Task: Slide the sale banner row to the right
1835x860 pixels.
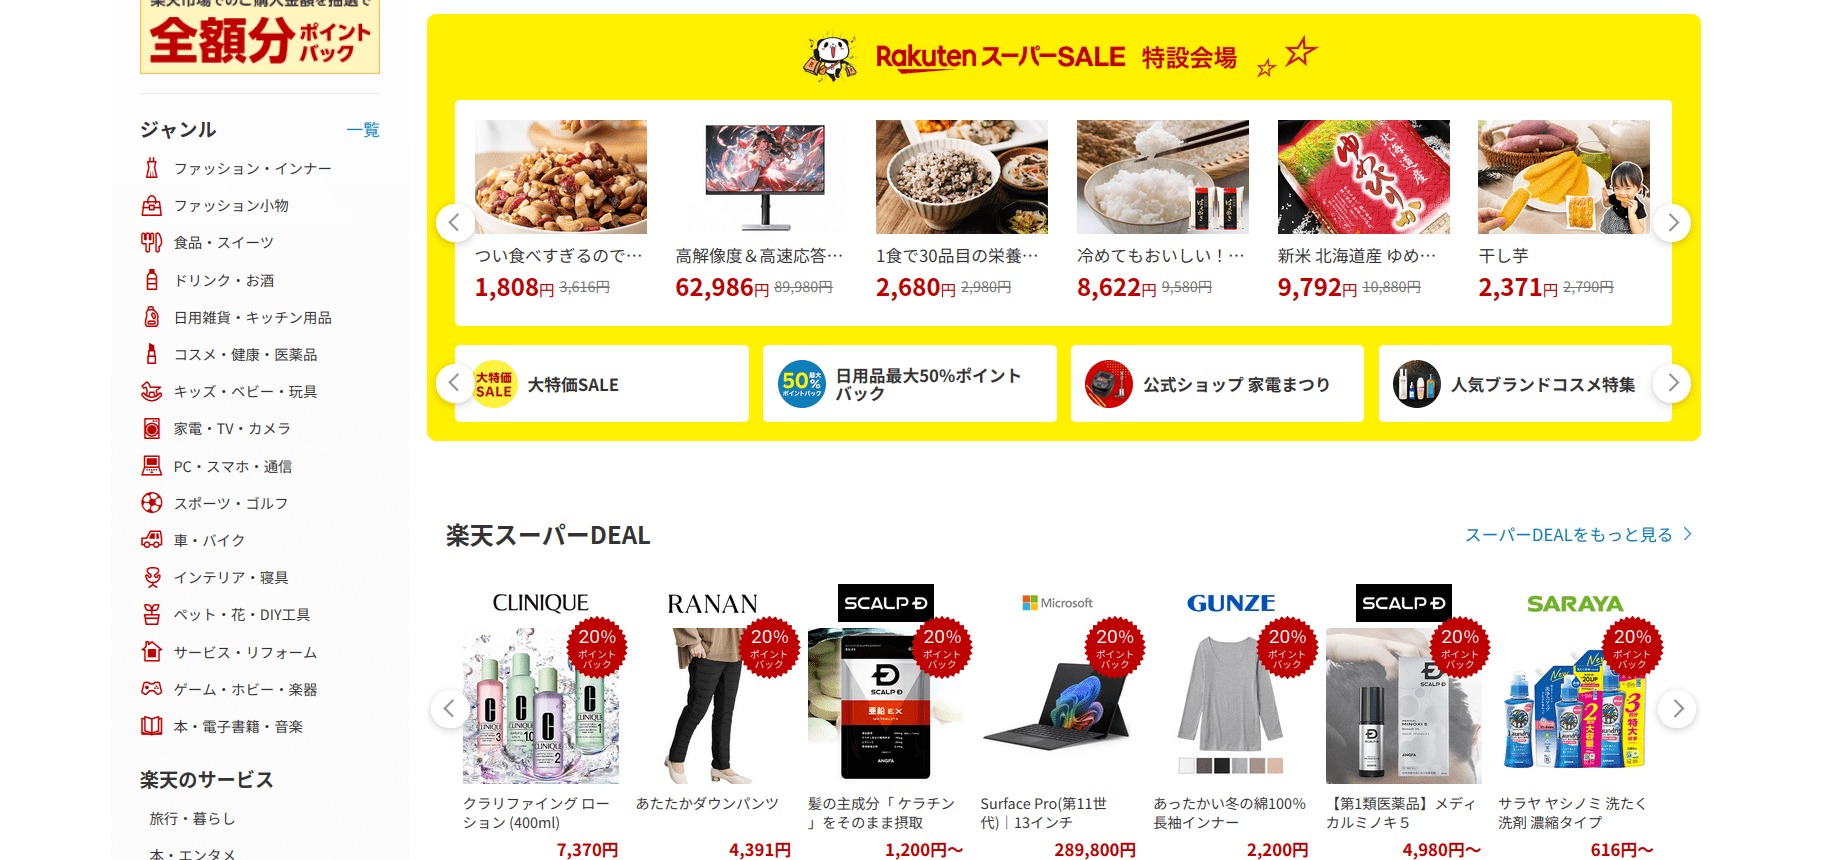Action: point(1672,383)
